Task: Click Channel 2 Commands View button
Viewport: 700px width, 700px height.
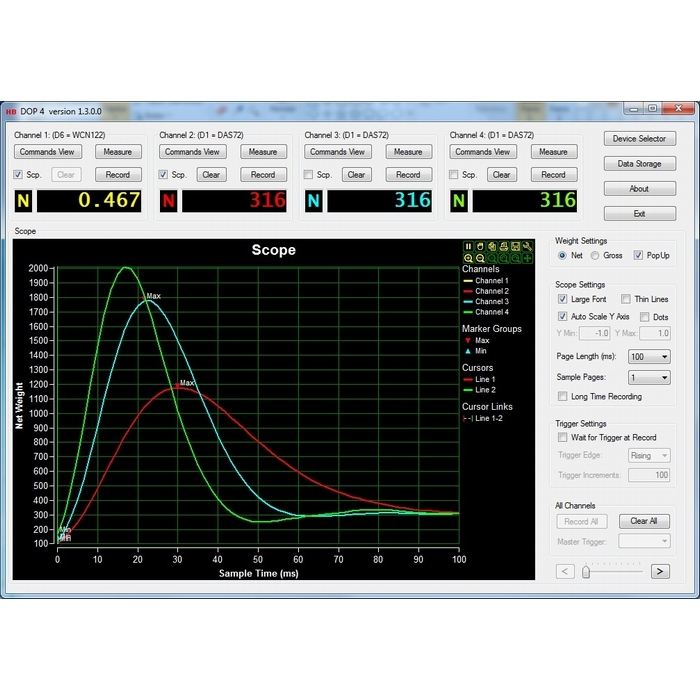Action: [193, 152]
